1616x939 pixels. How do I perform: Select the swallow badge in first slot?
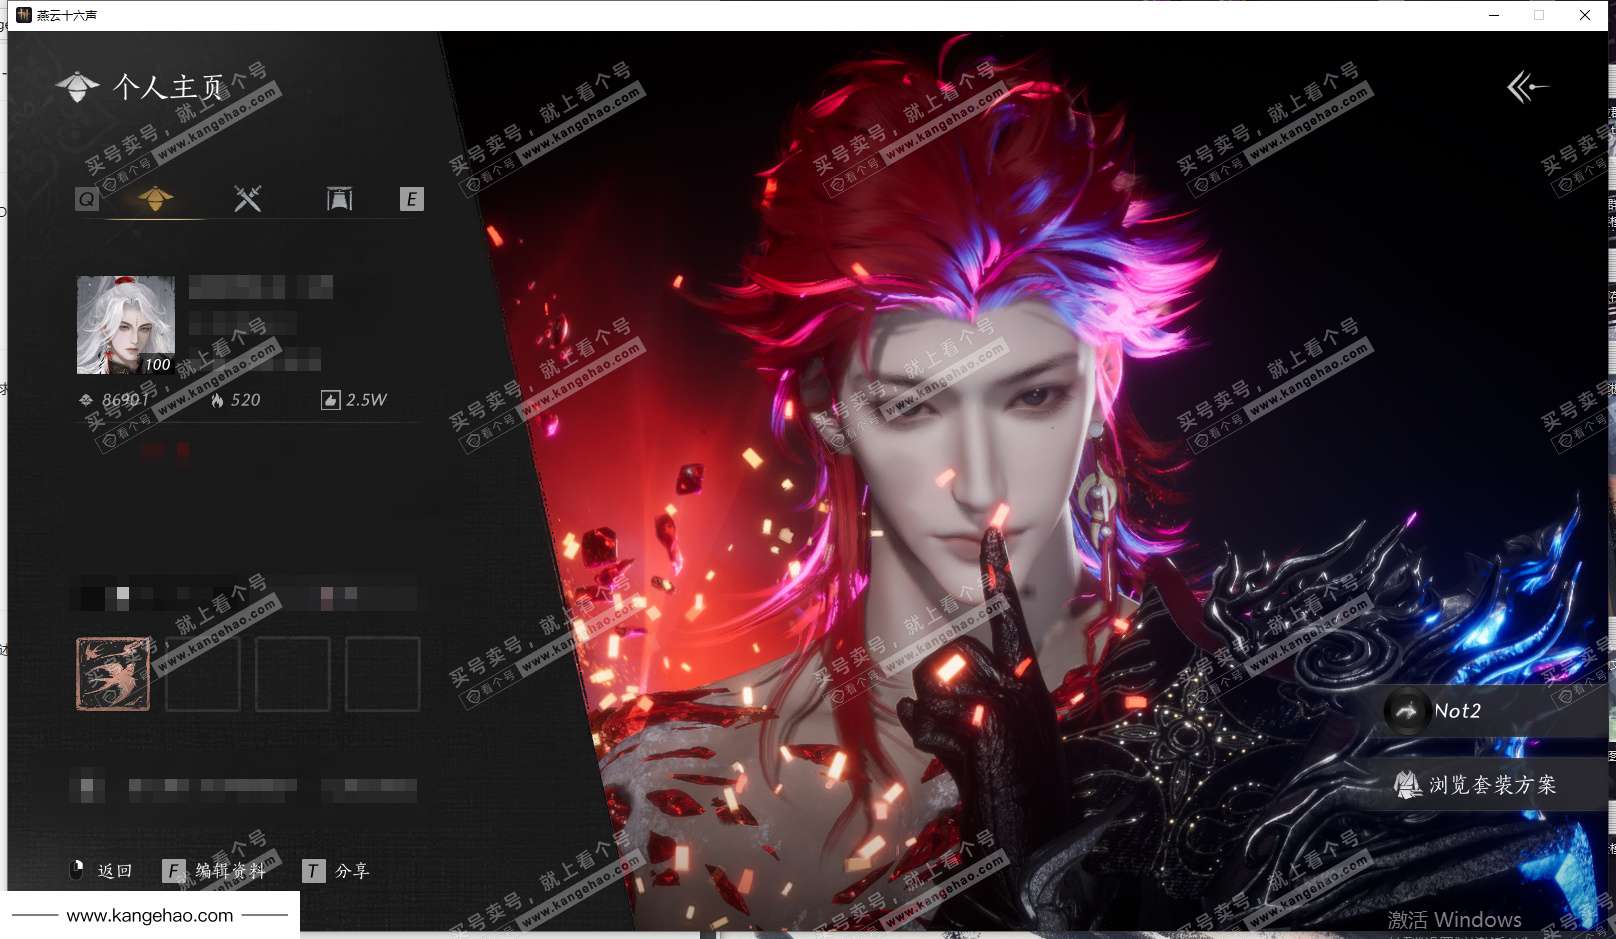pos(113,674)
